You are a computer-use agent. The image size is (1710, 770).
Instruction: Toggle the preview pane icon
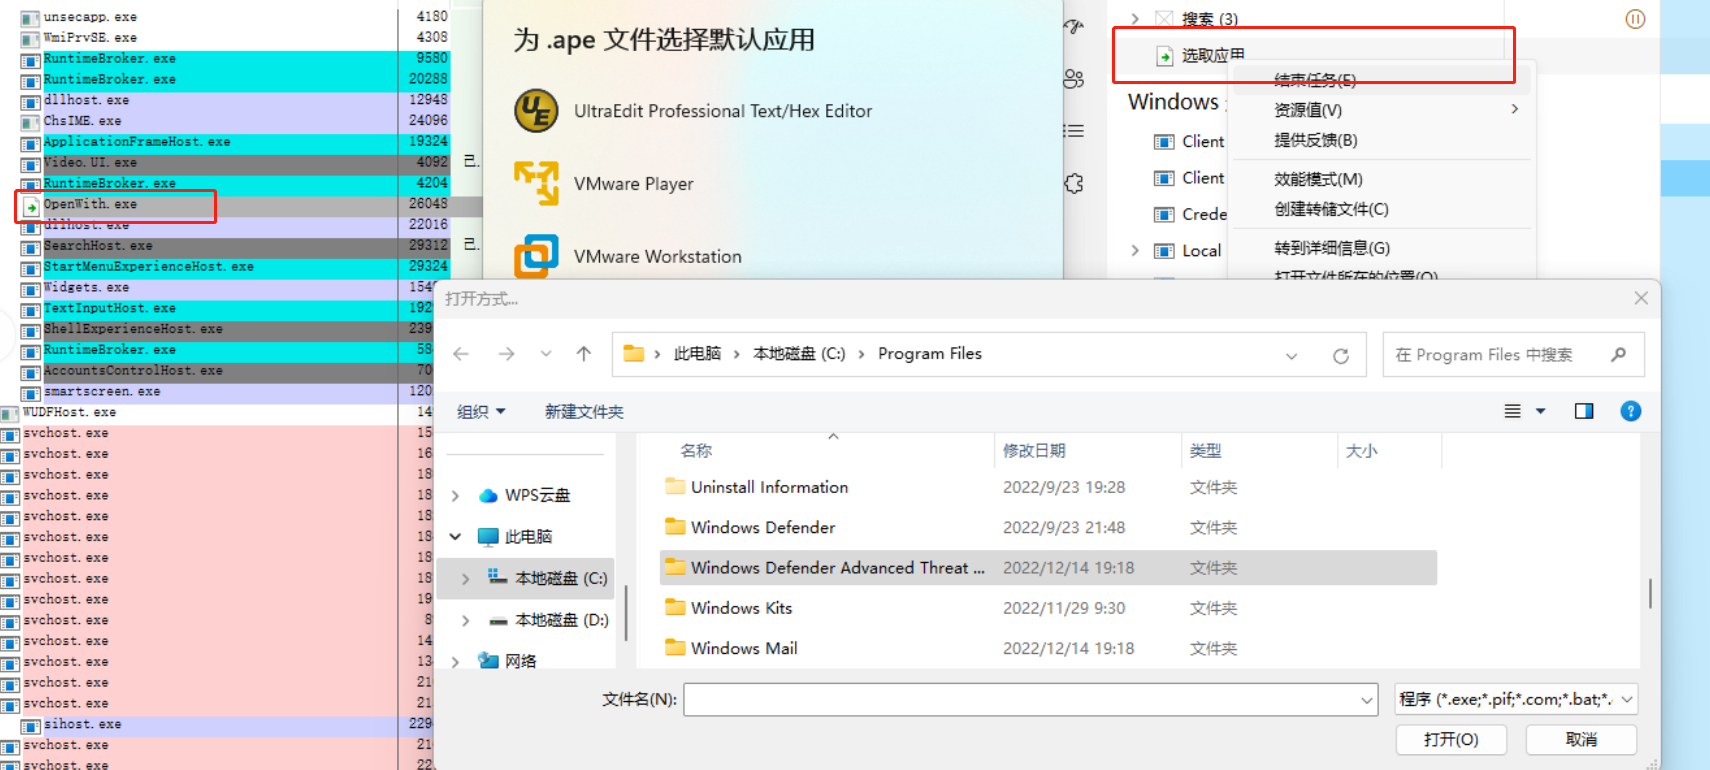click(x=1584, y=411)
